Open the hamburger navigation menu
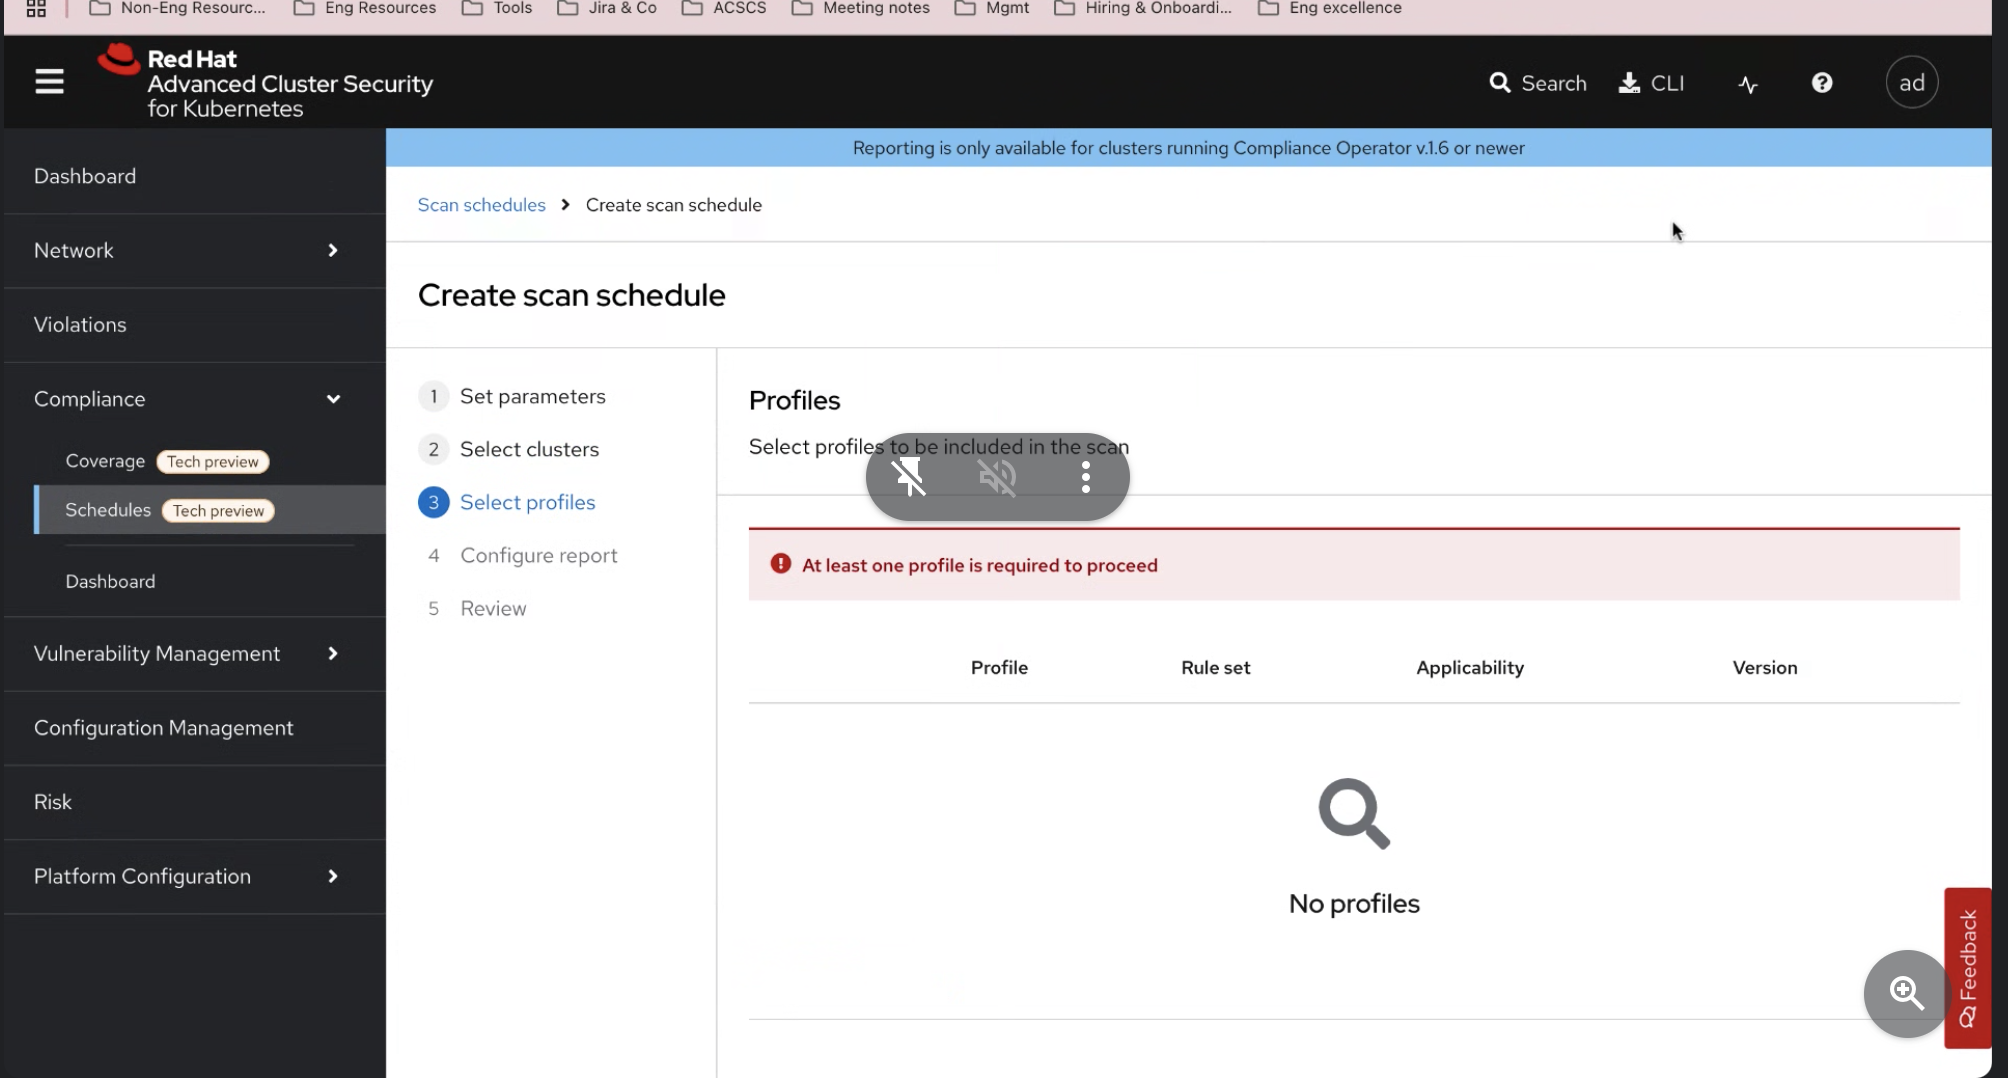Screen dimensions: 2008x1078 click(x=49, y=82)
